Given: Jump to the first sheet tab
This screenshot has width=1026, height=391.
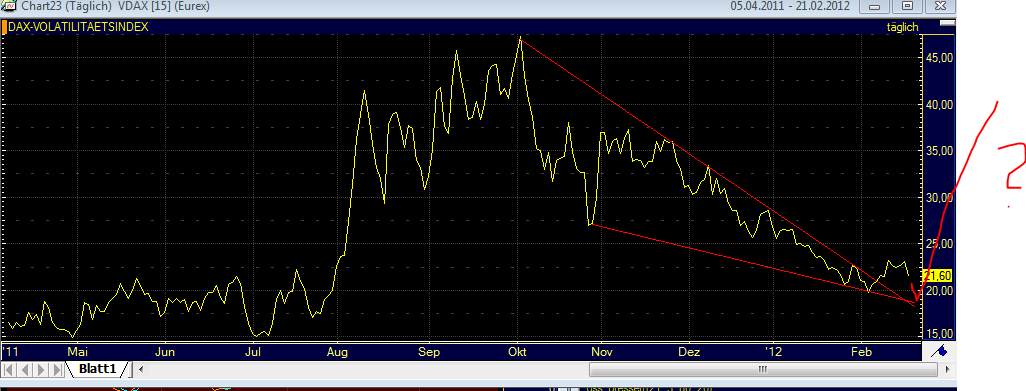Looking at the screenshot, I should click(x=10, y=369).
